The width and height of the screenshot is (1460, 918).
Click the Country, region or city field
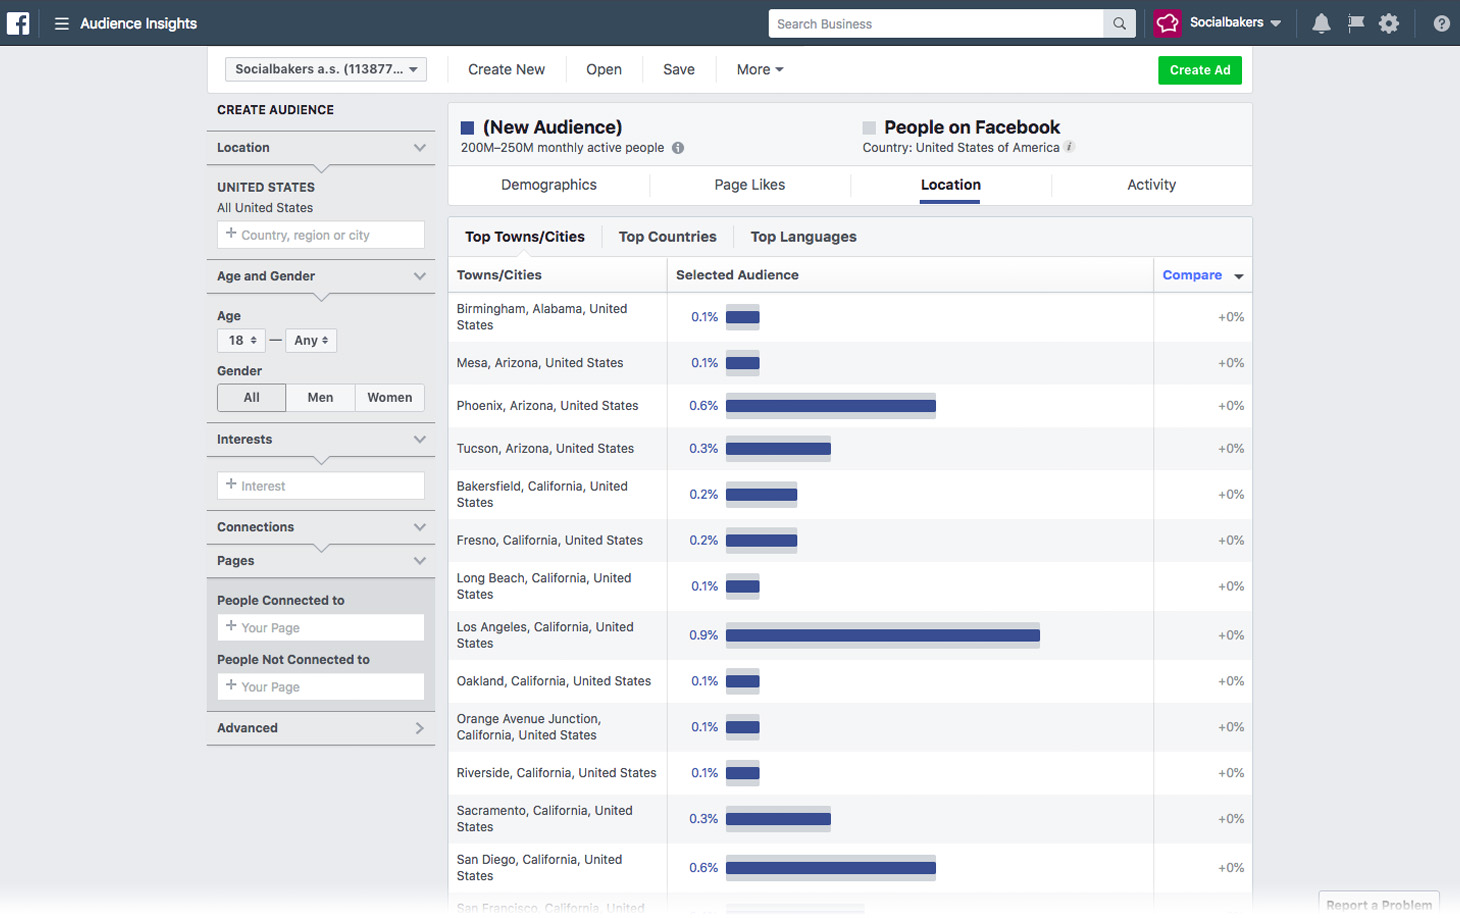point(321,235)
